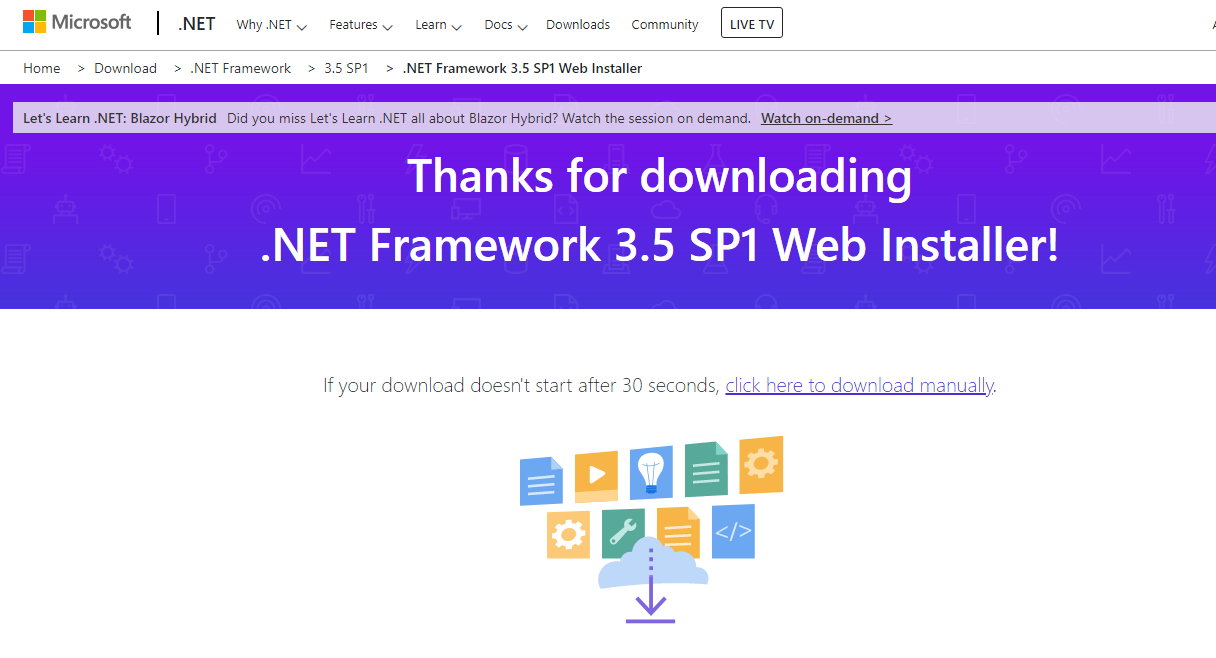Click the orange play video icon
This screenshot has height=658, width=1216.
596,476
